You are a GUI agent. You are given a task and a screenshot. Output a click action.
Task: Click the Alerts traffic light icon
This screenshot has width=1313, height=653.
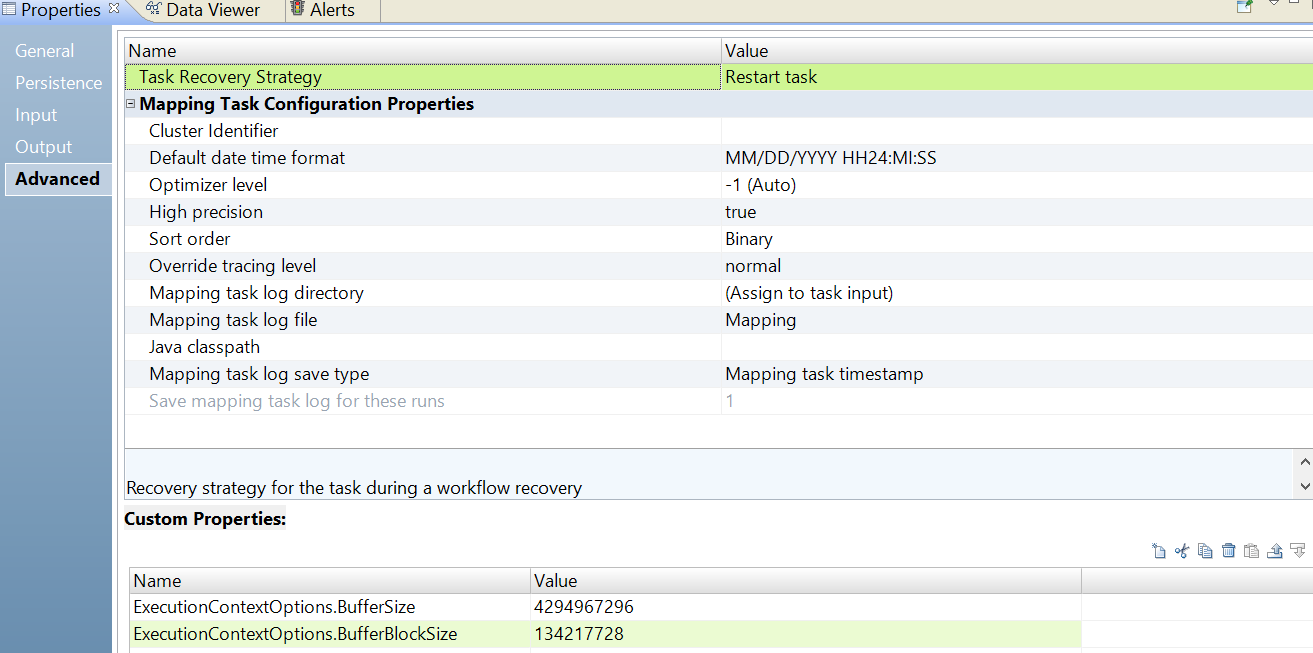point(298,9)
